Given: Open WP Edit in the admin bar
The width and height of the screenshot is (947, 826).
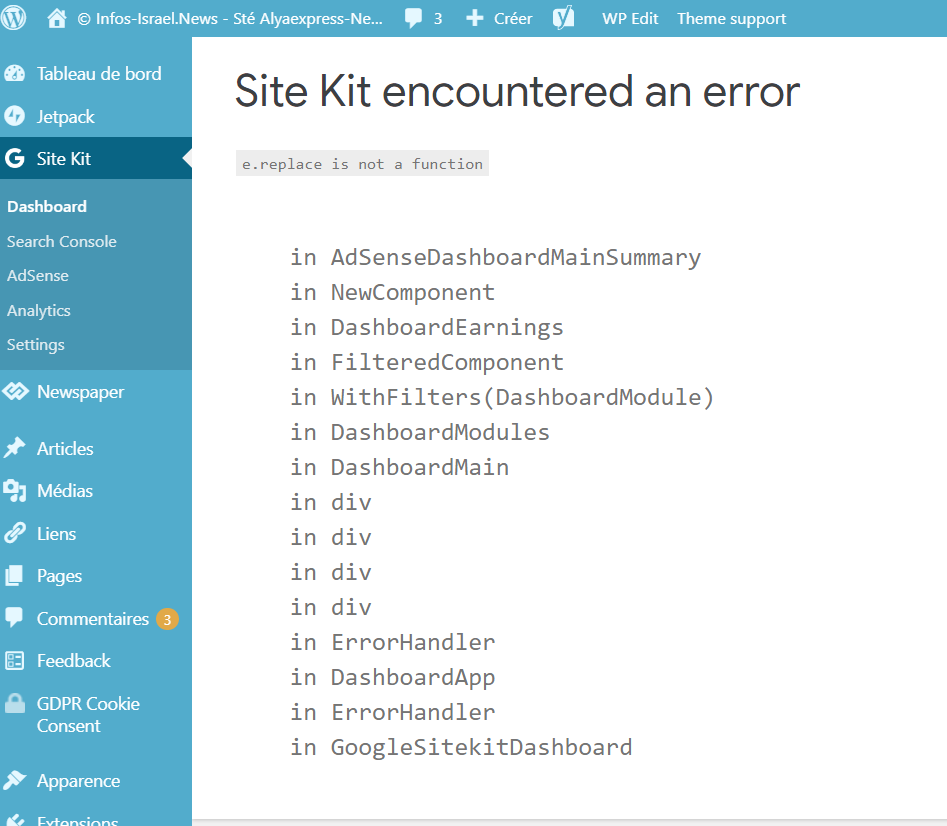Looking at the screenshot, I should point(630,19).
